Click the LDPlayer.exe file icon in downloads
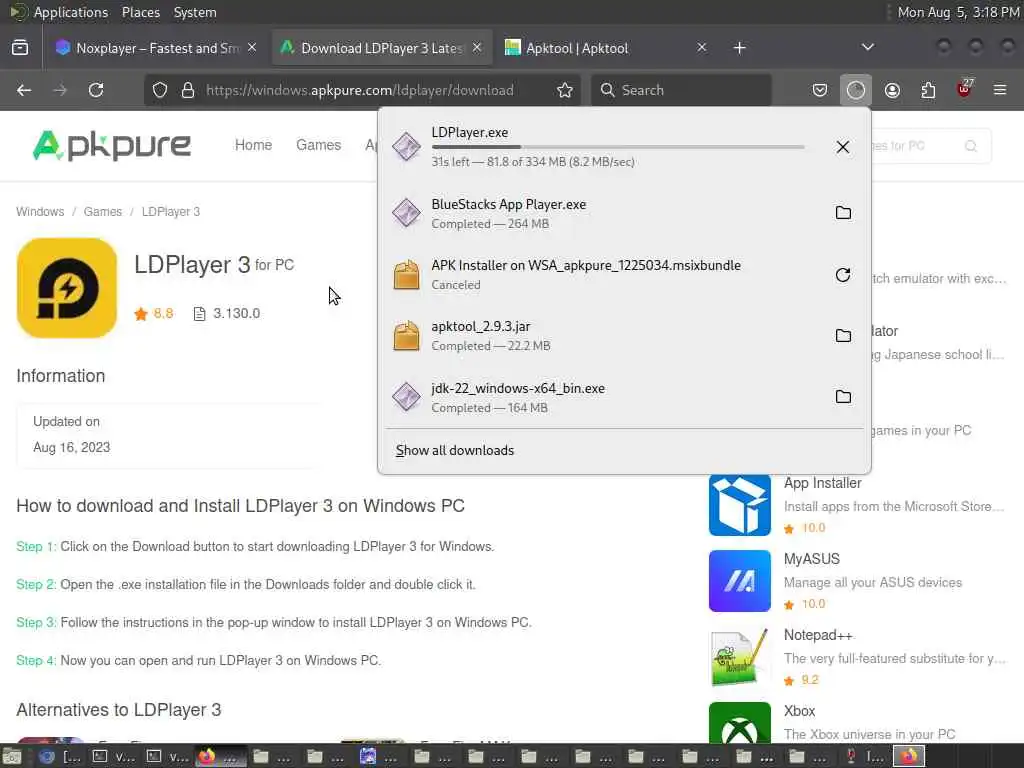1024x768 pixels. coord(406,146)
